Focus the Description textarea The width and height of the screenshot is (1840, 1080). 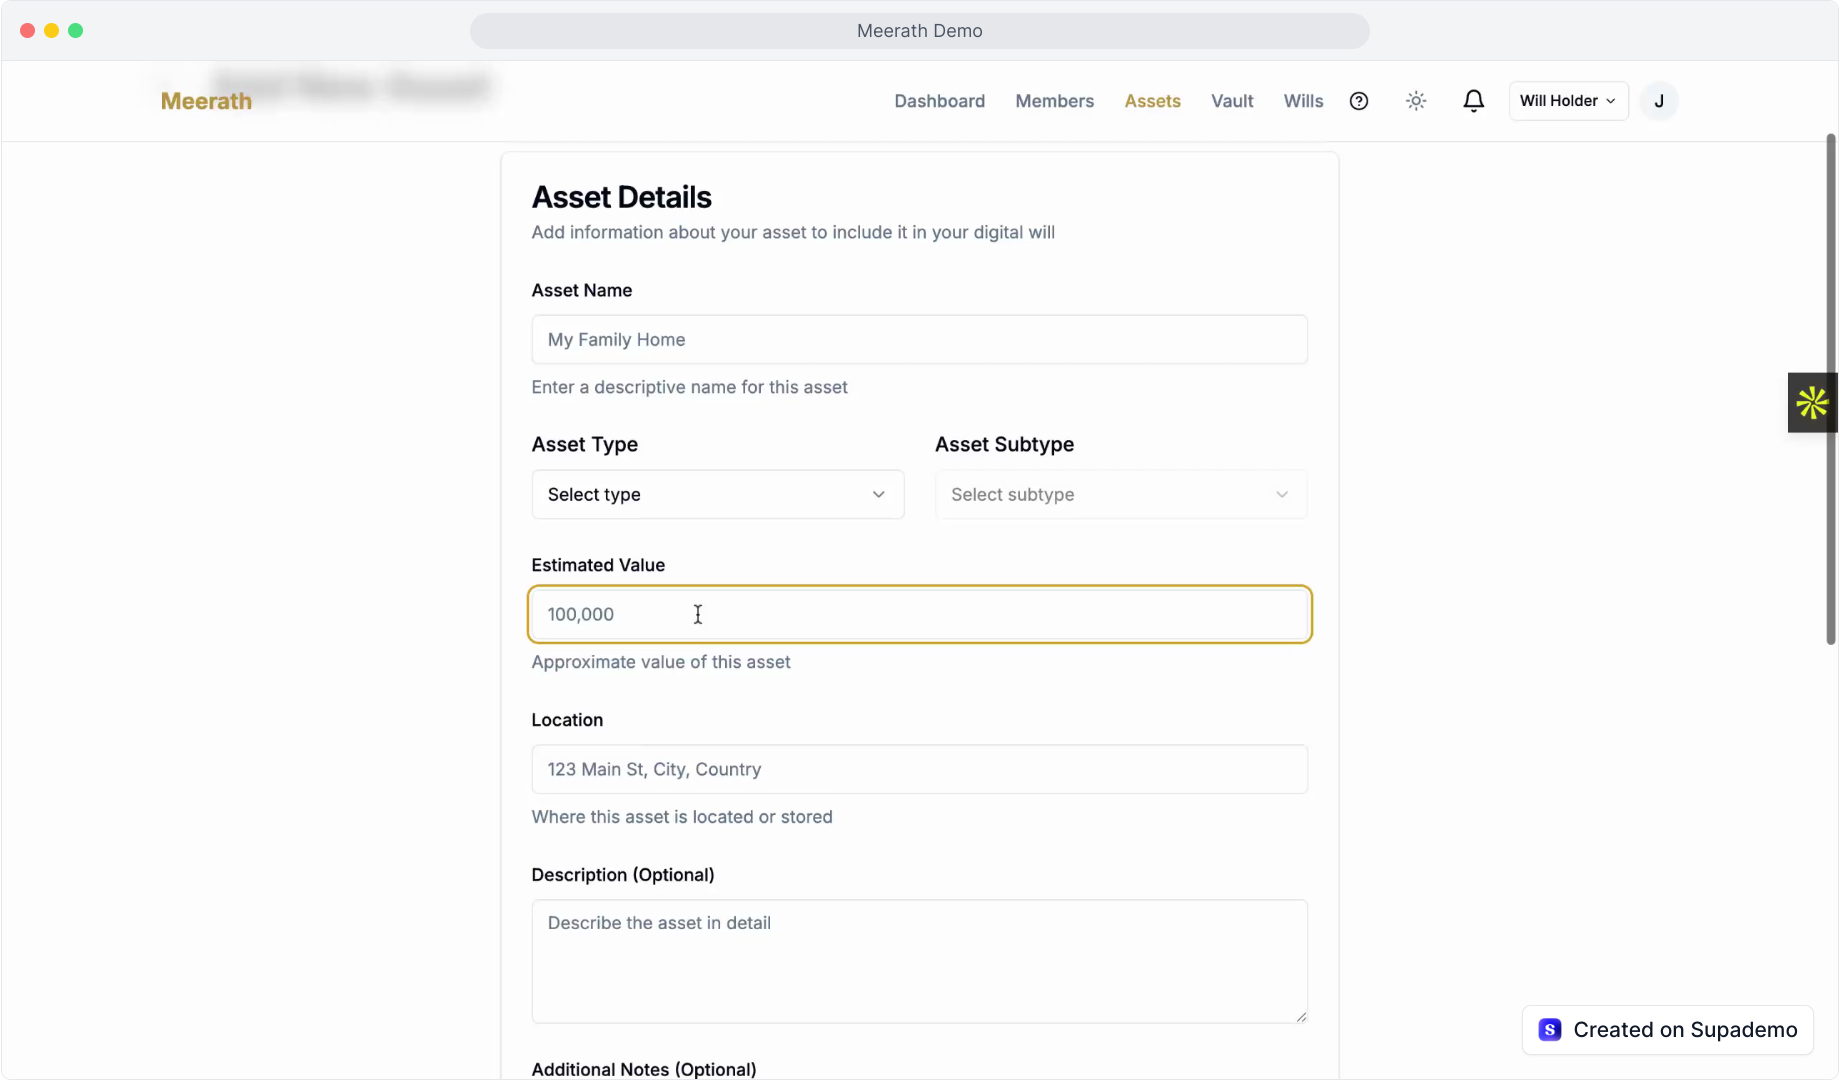[919, 961]
